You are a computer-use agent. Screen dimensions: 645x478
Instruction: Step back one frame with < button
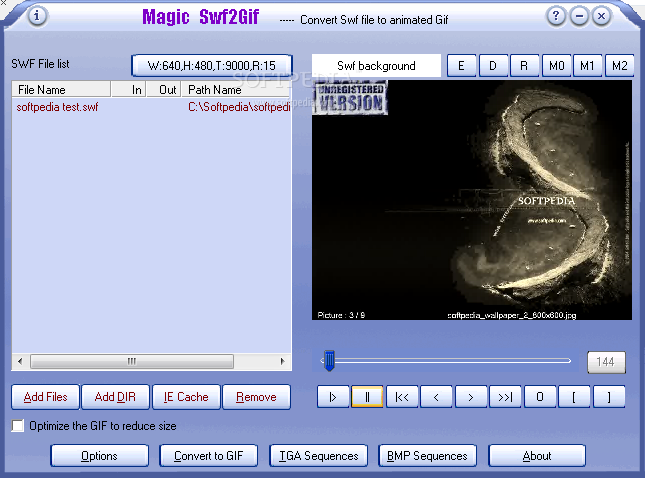click(x=436, y=397)
